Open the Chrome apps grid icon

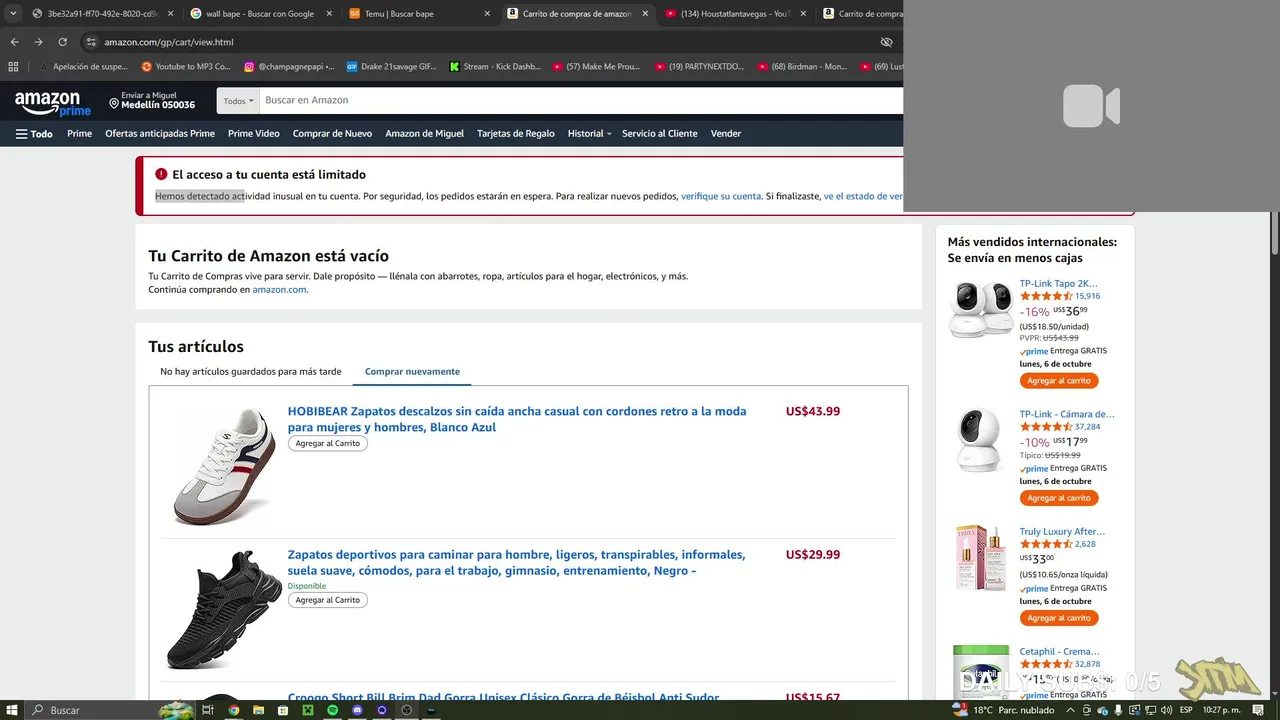pos(13,66)
